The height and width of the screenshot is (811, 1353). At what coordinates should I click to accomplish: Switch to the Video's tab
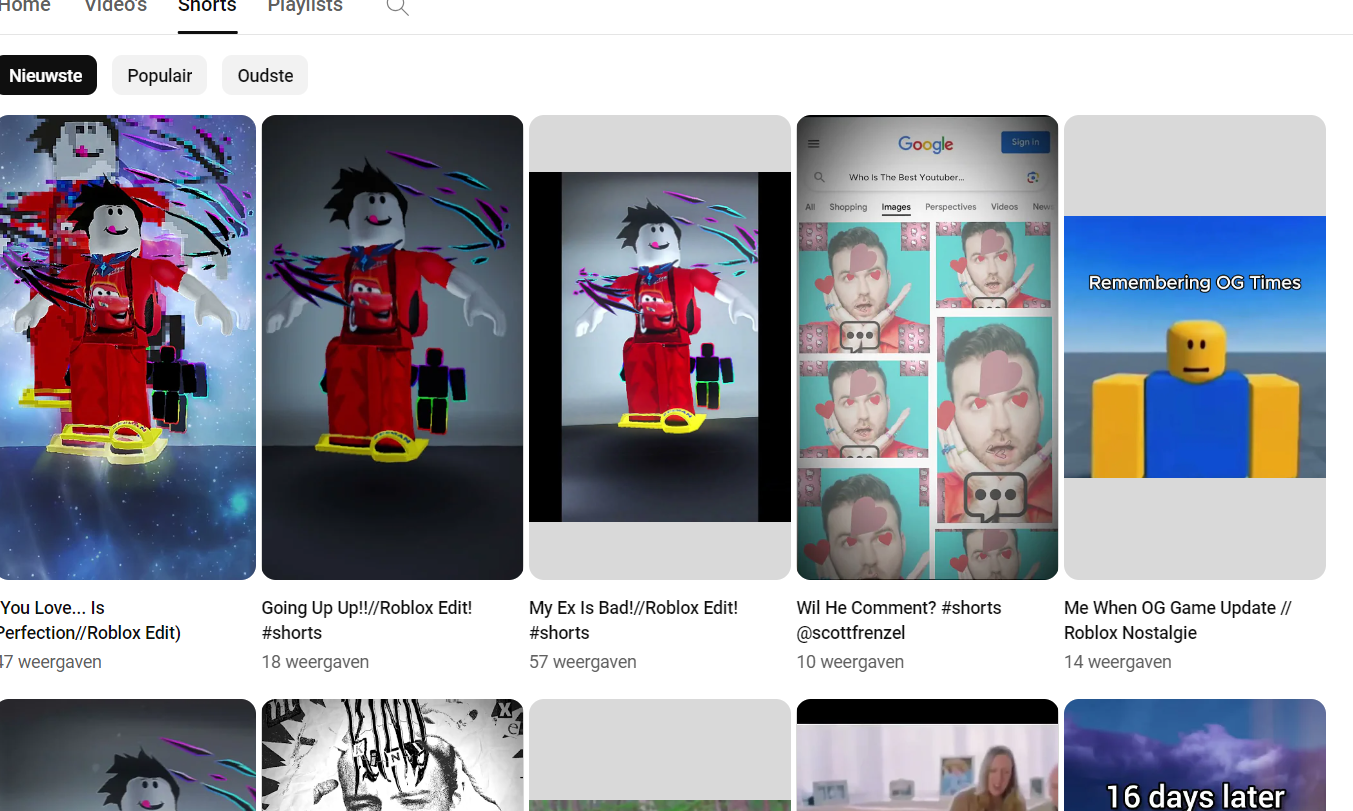pyautogui.click(x=115, y=7)
